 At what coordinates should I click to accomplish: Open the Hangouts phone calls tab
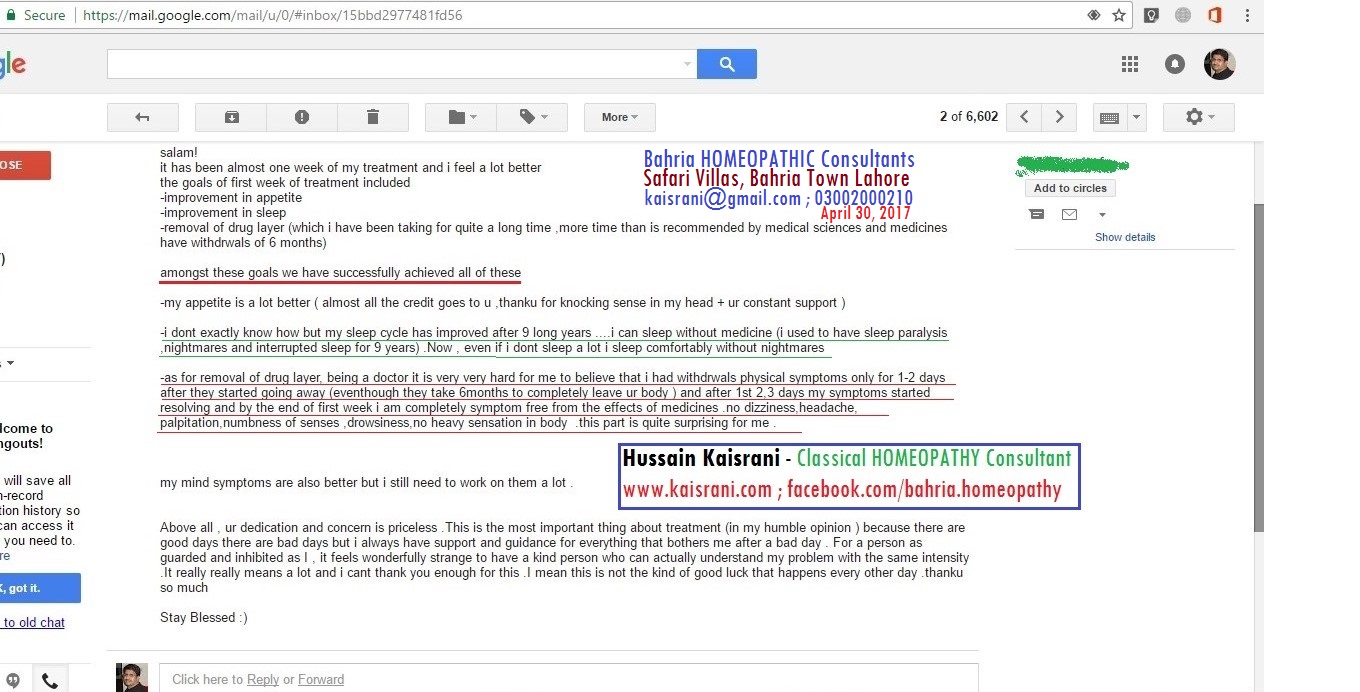click(x=49, y=681)
